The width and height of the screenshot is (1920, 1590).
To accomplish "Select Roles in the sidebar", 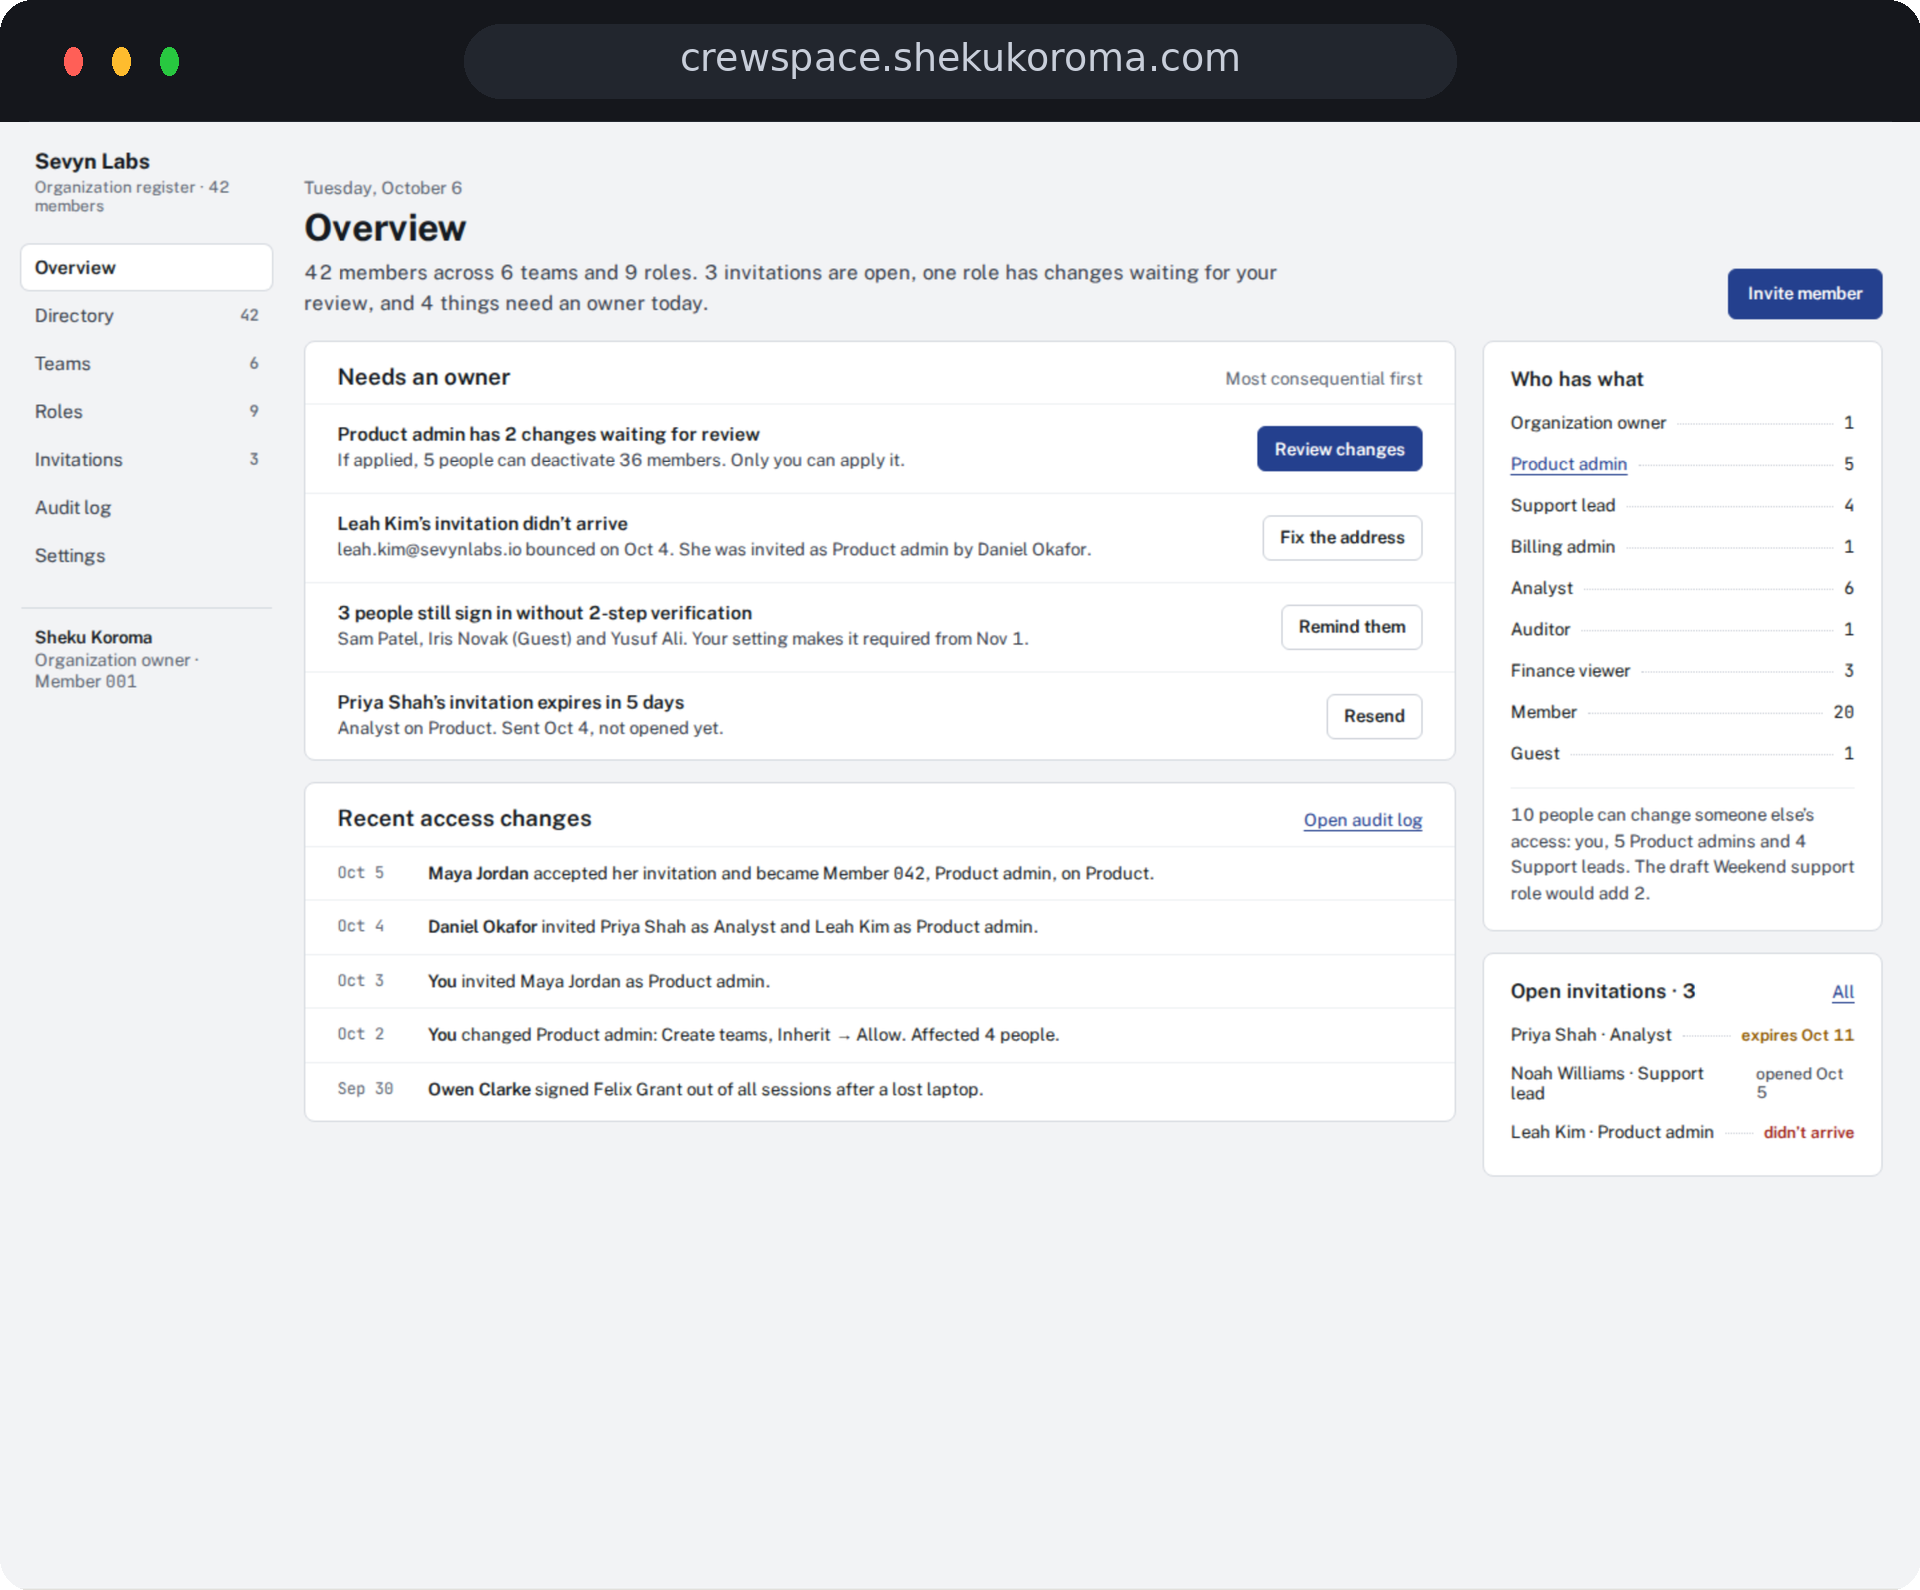I will pos(146,411).
